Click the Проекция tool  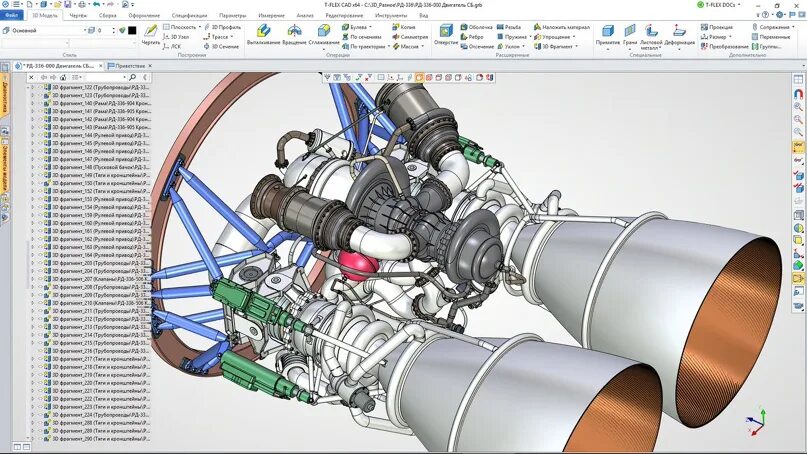[716, 27]
